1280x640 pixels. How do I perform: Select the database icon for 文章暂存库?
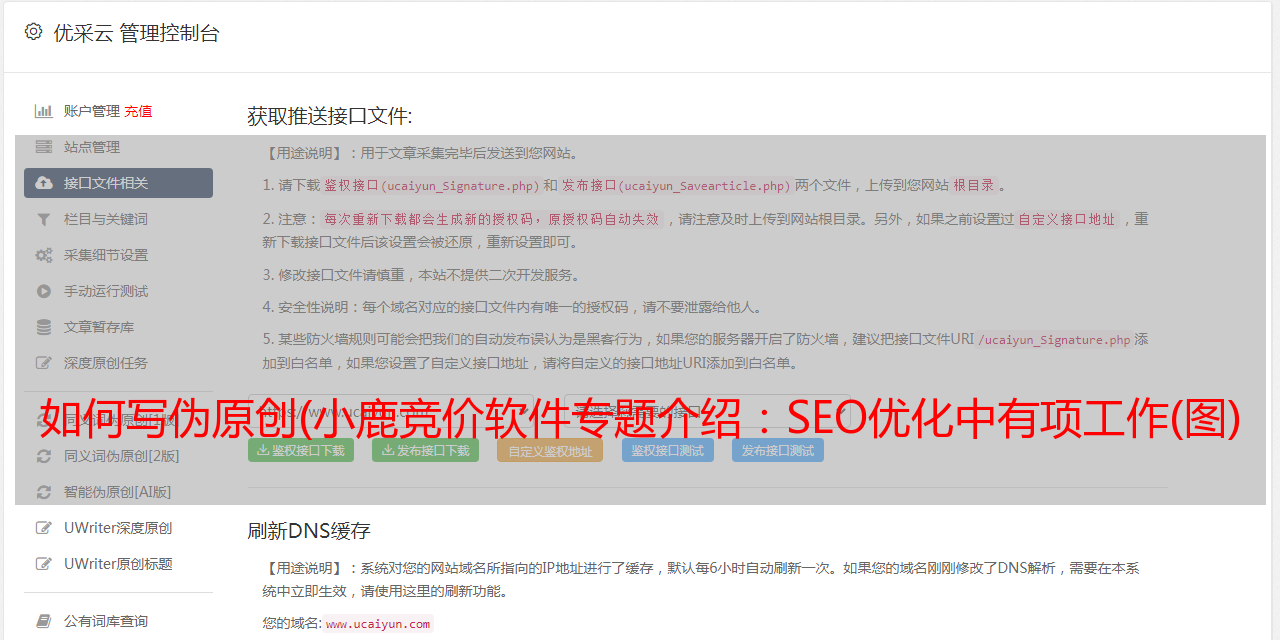[44, 327]
